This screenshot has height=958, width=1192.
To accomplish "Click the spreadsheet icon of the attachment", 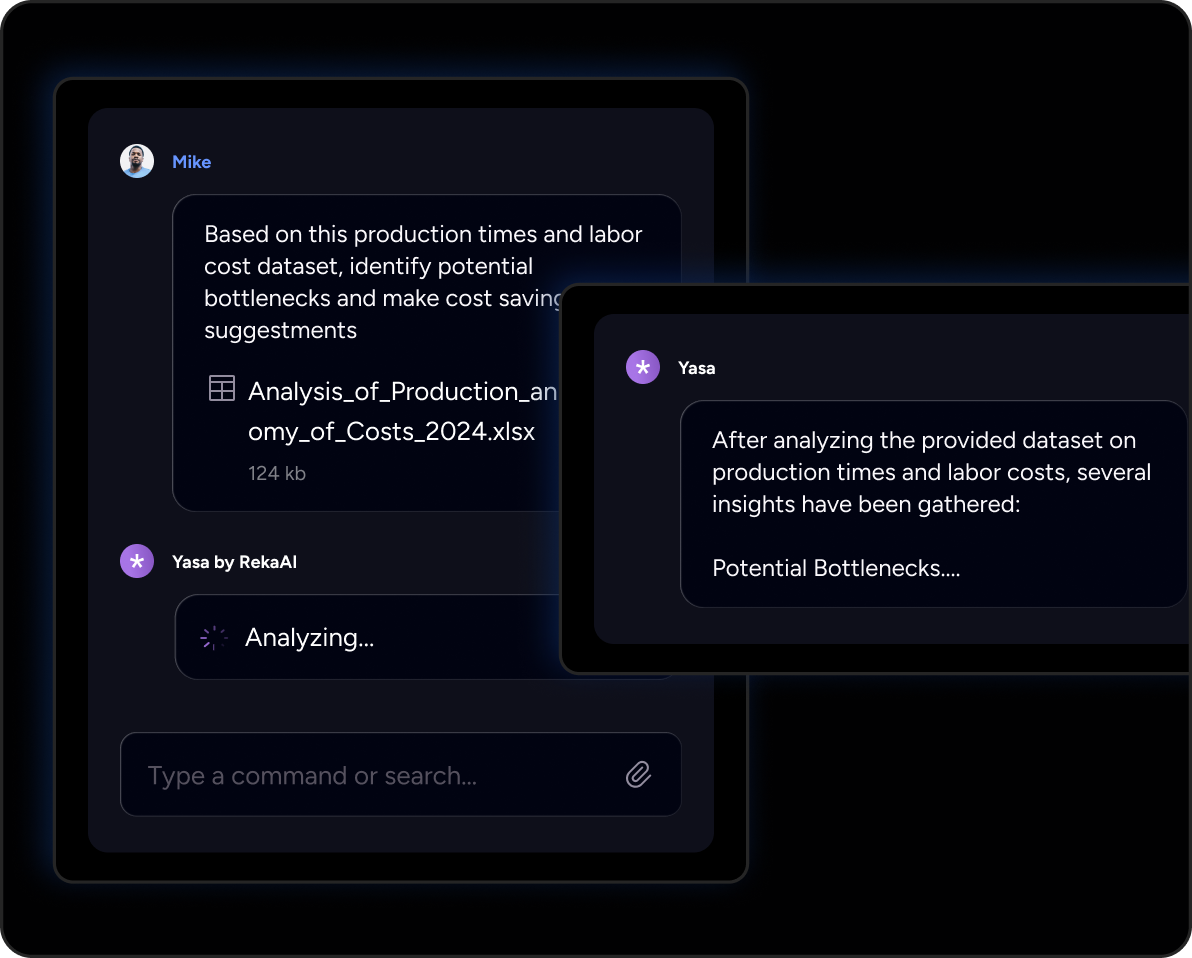I will 221,389.
